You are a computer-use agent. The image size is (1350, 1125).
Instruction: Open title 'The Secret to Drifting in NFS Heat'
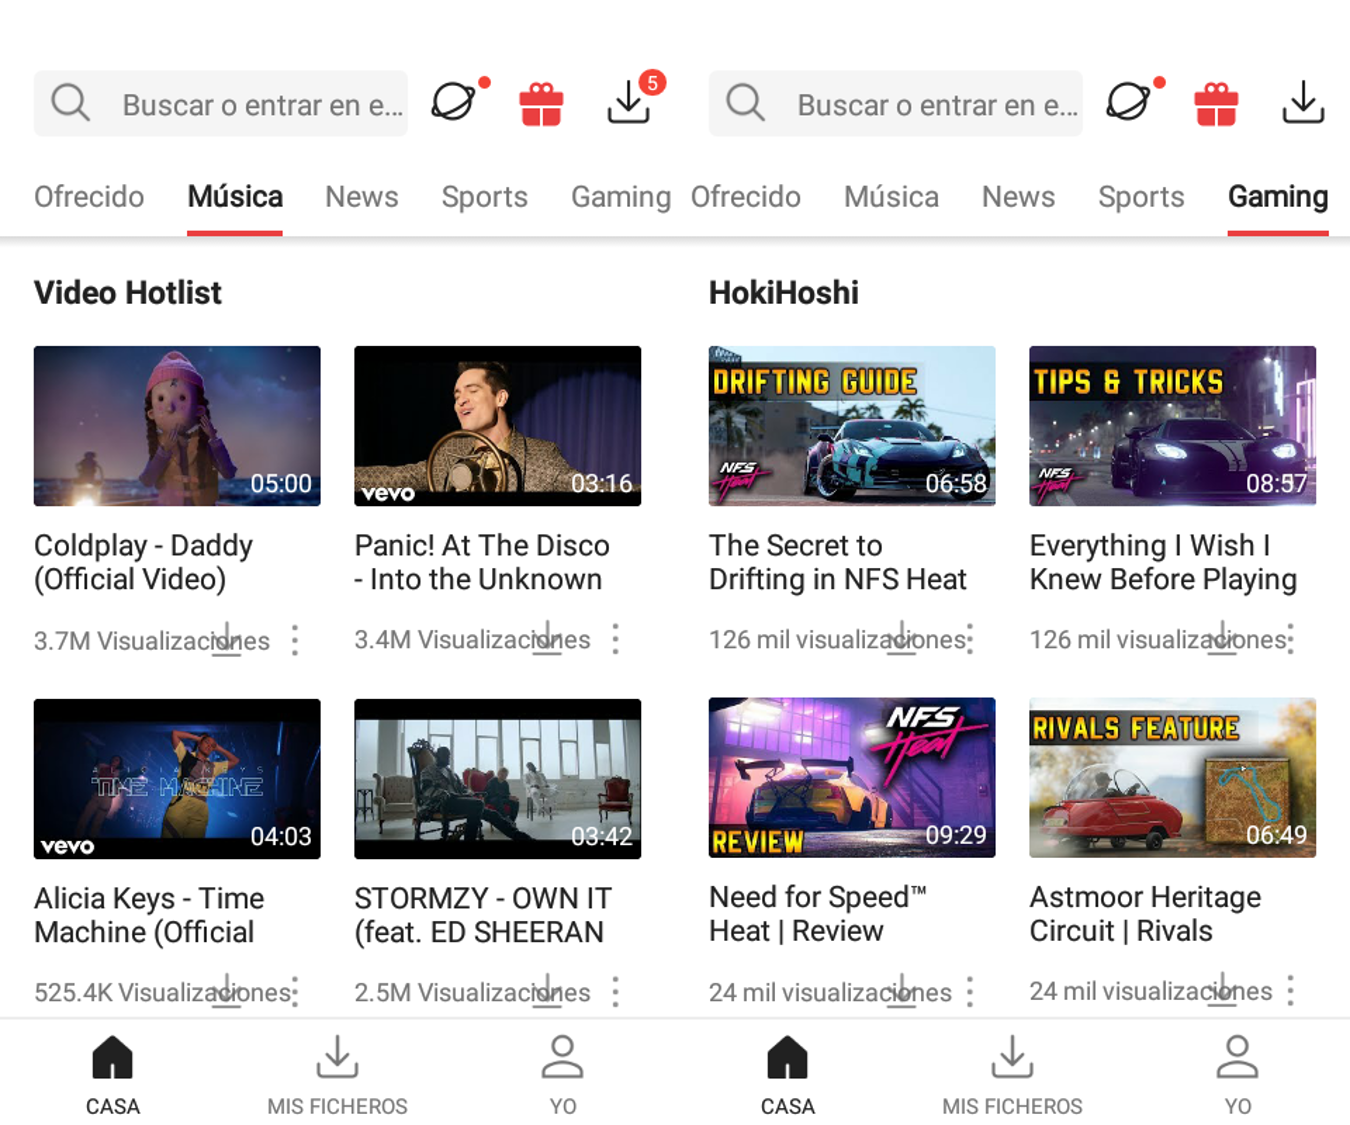(838, 562)
